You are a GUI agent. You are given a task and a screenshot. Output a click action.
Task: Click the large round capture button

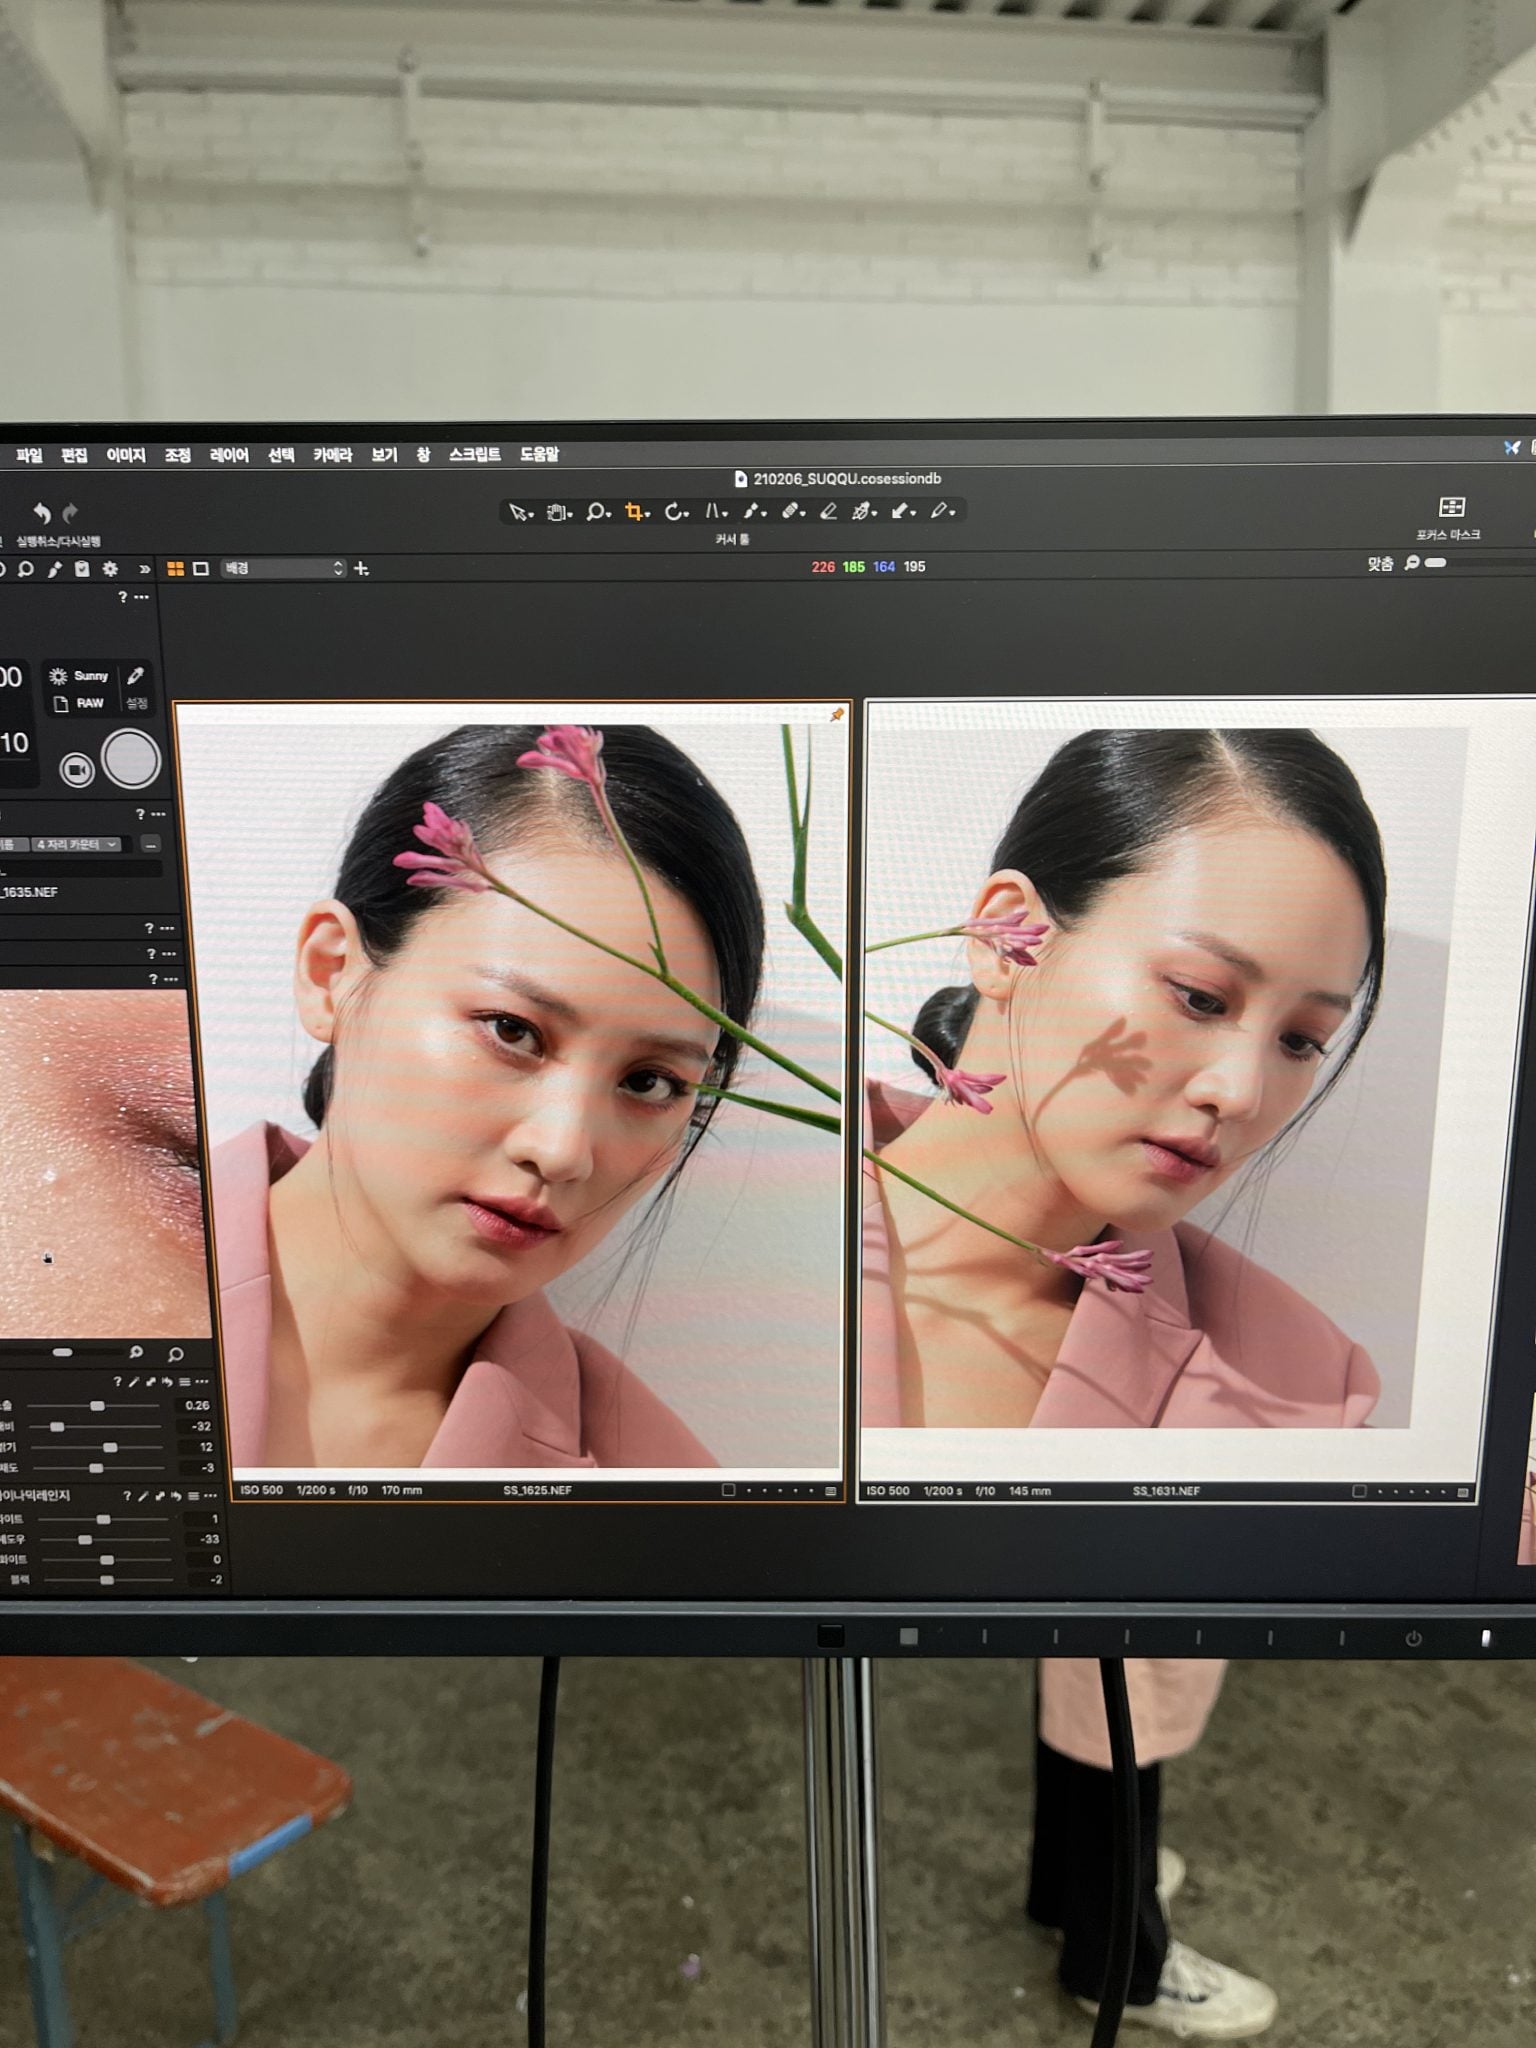click(x=131, y=759)
